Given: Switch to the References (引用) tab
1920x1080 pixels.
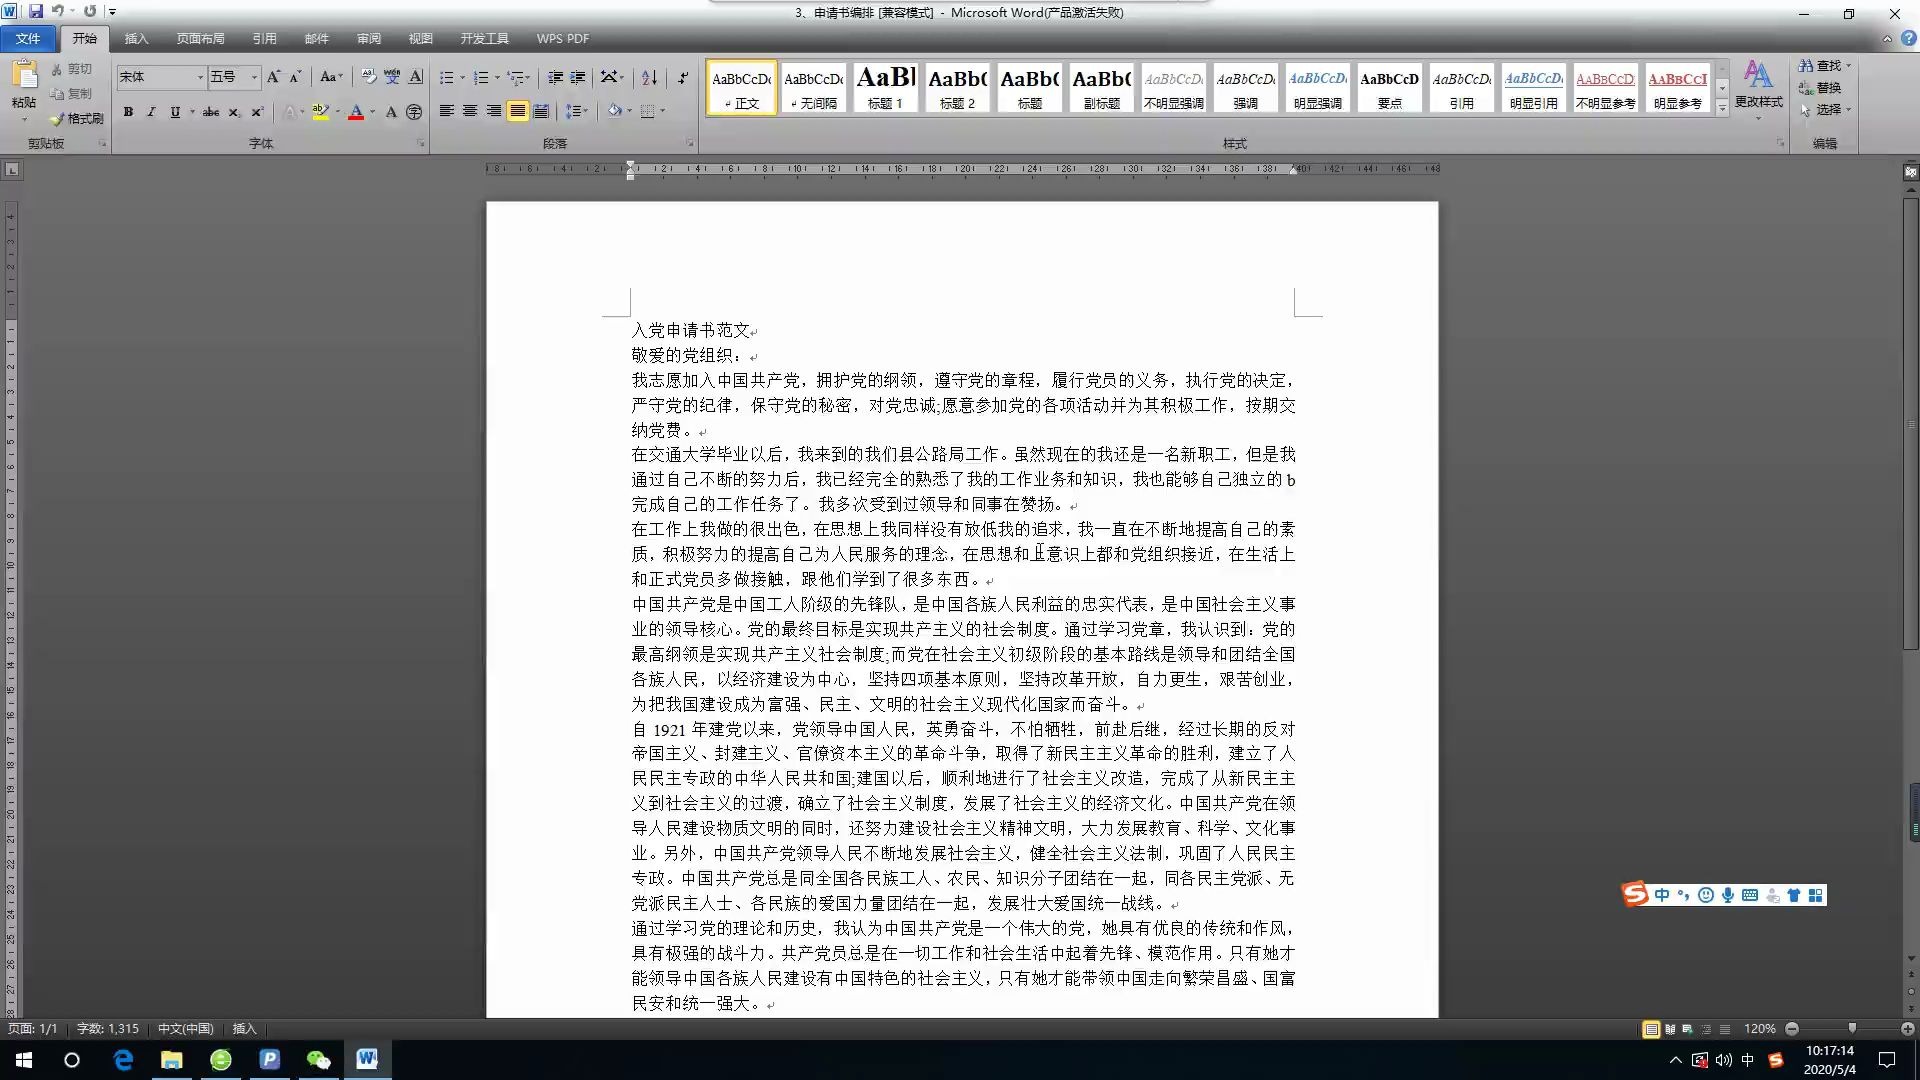Looking at the screenshot, I should pyautogui.click(x=264, y=38).
